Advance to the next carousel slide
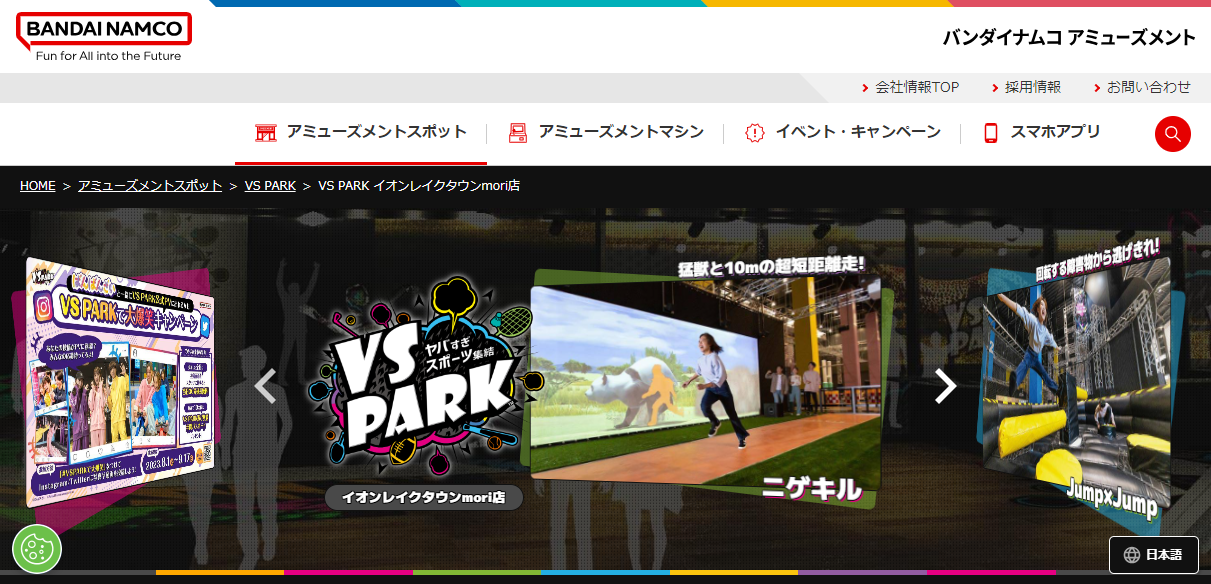 click(945, 385)
